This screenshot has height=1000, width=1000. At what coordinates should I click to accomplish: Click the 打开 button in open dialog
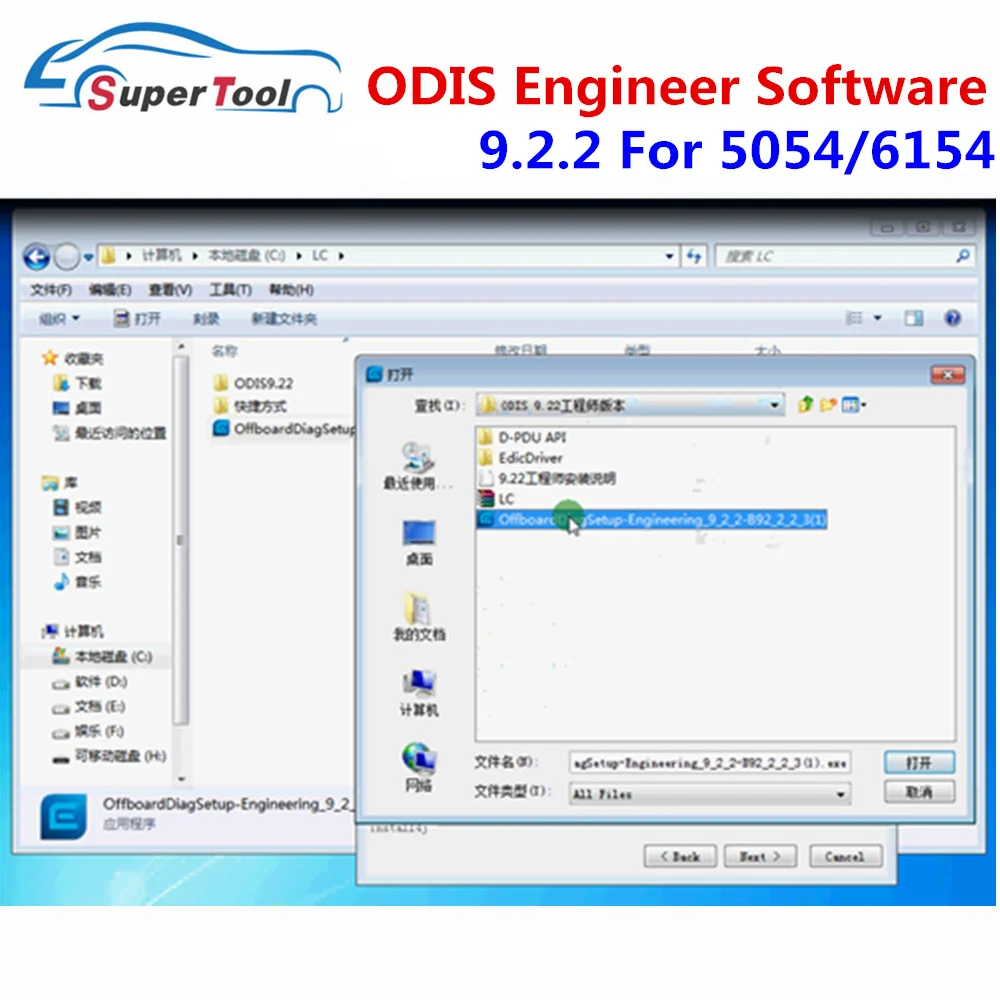(x=919, y=763)
